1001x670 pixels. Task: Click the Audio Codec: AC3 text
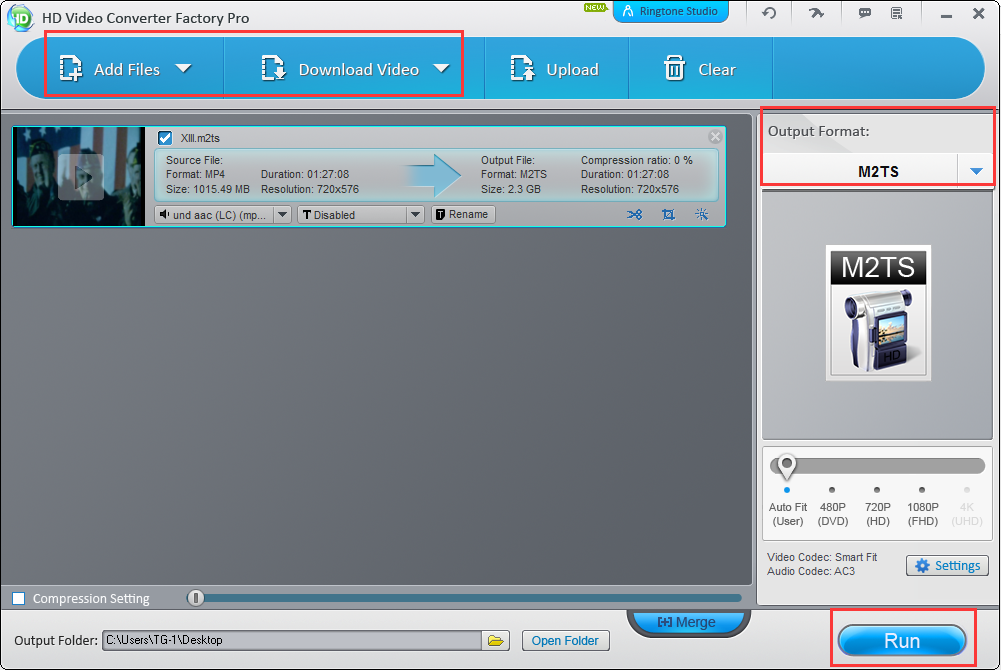point(811,571)
